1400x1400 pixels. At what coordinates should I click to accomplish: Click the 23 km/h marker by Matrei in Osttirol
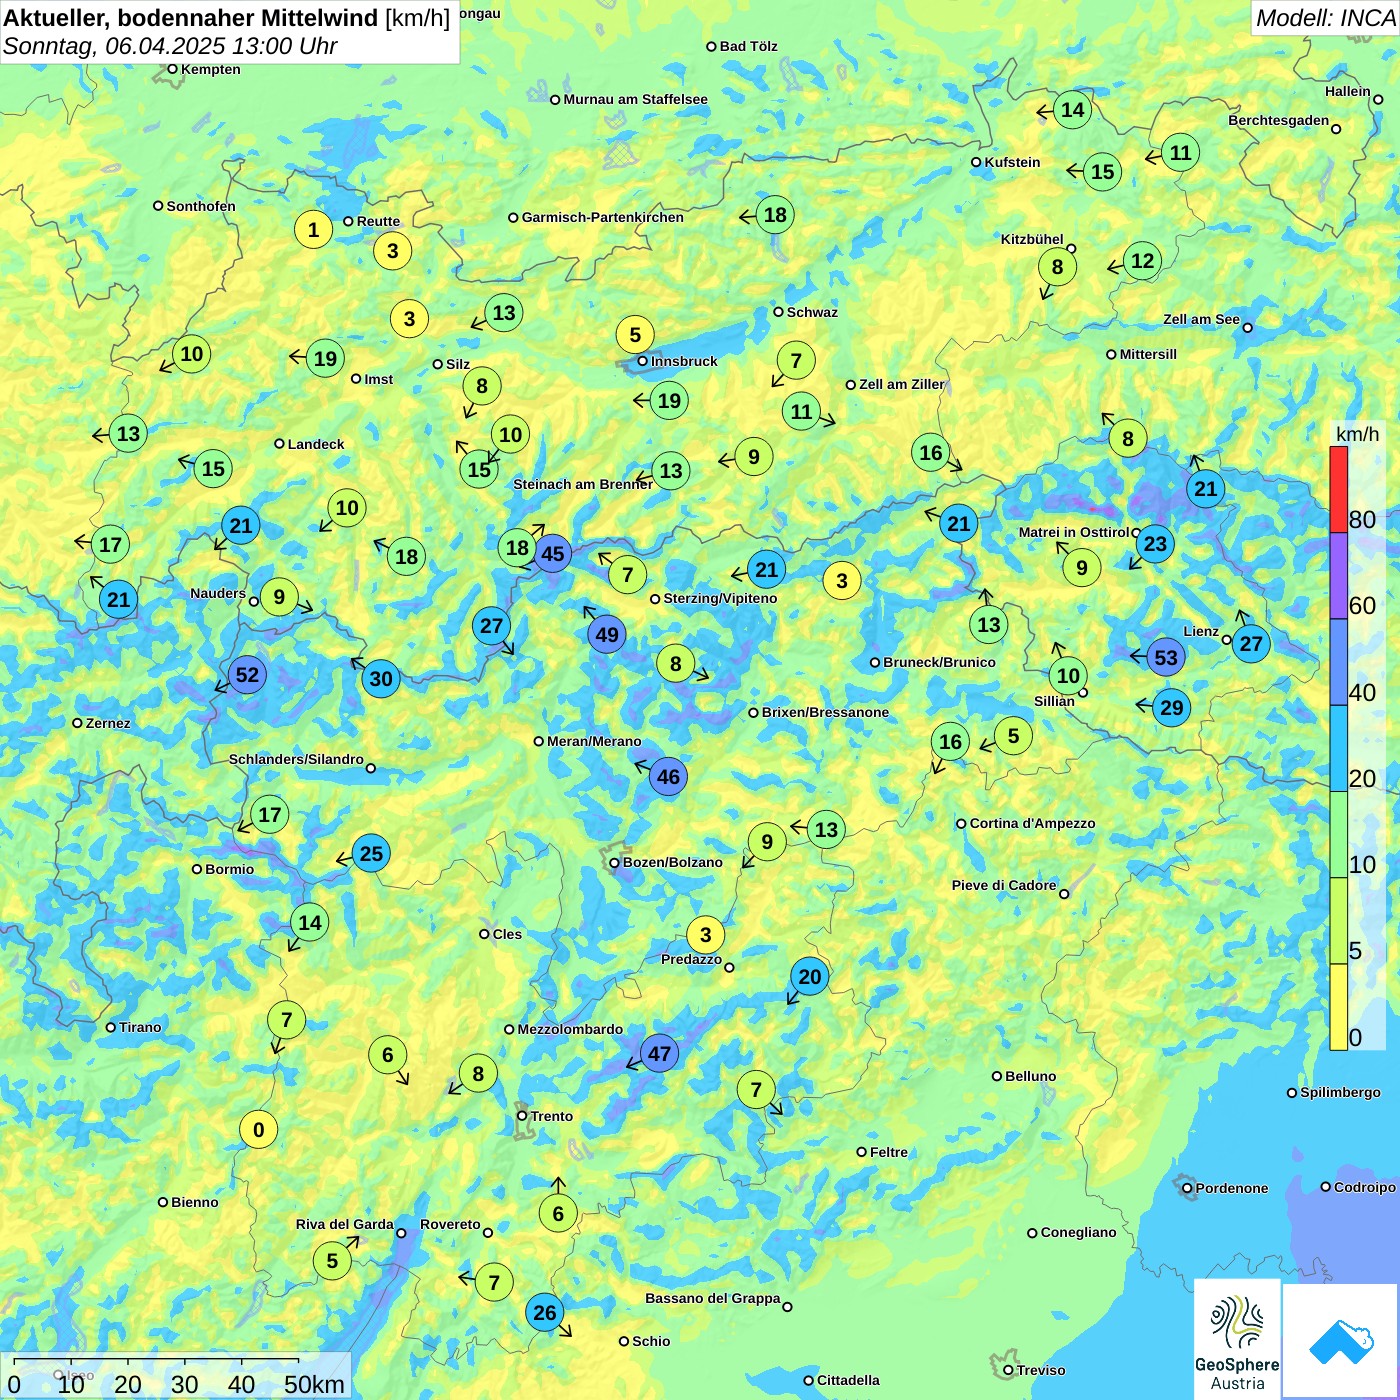(1155, 543)
